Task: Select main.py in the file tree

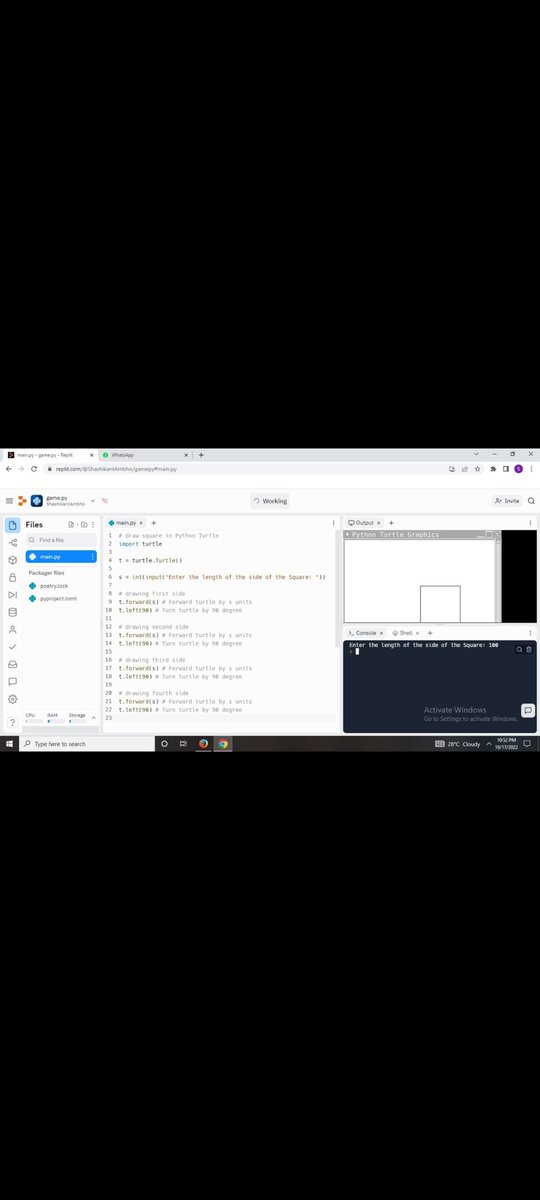Action: pyautogui.click(x=61, y=557)
